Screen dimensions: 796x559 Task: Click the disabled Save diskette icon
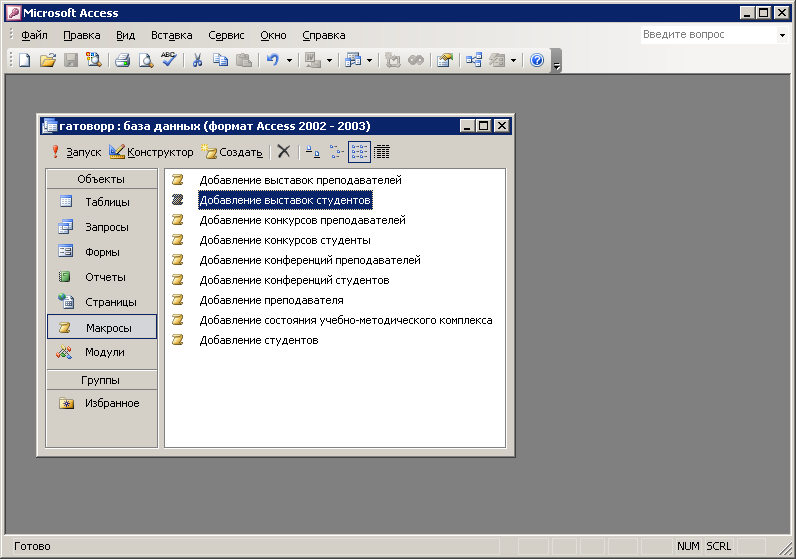(x=71, y=60)
